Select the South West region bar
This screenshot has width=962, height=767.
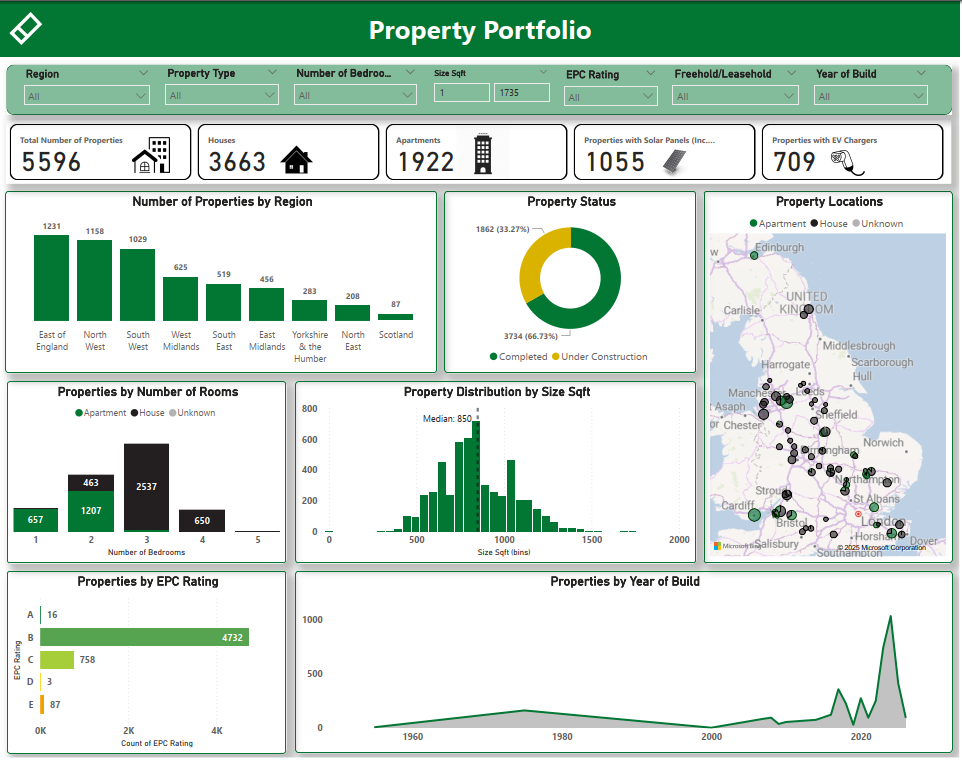point(137,285)
